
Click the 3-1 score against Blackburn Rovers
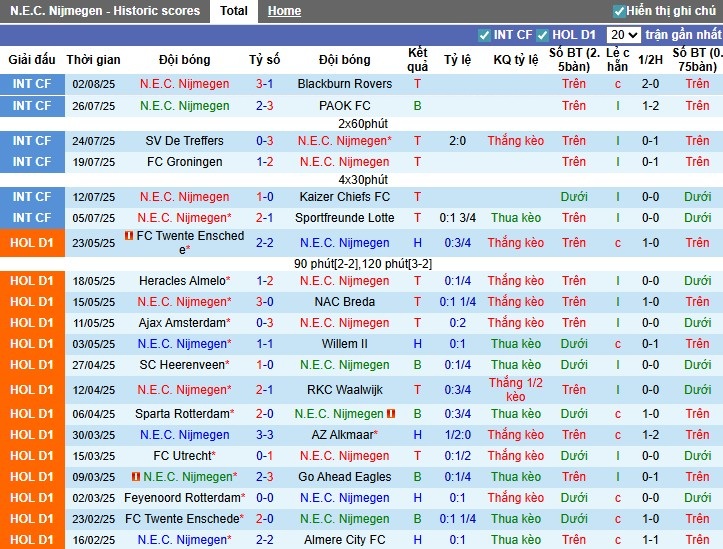click(x=264, y=84)
